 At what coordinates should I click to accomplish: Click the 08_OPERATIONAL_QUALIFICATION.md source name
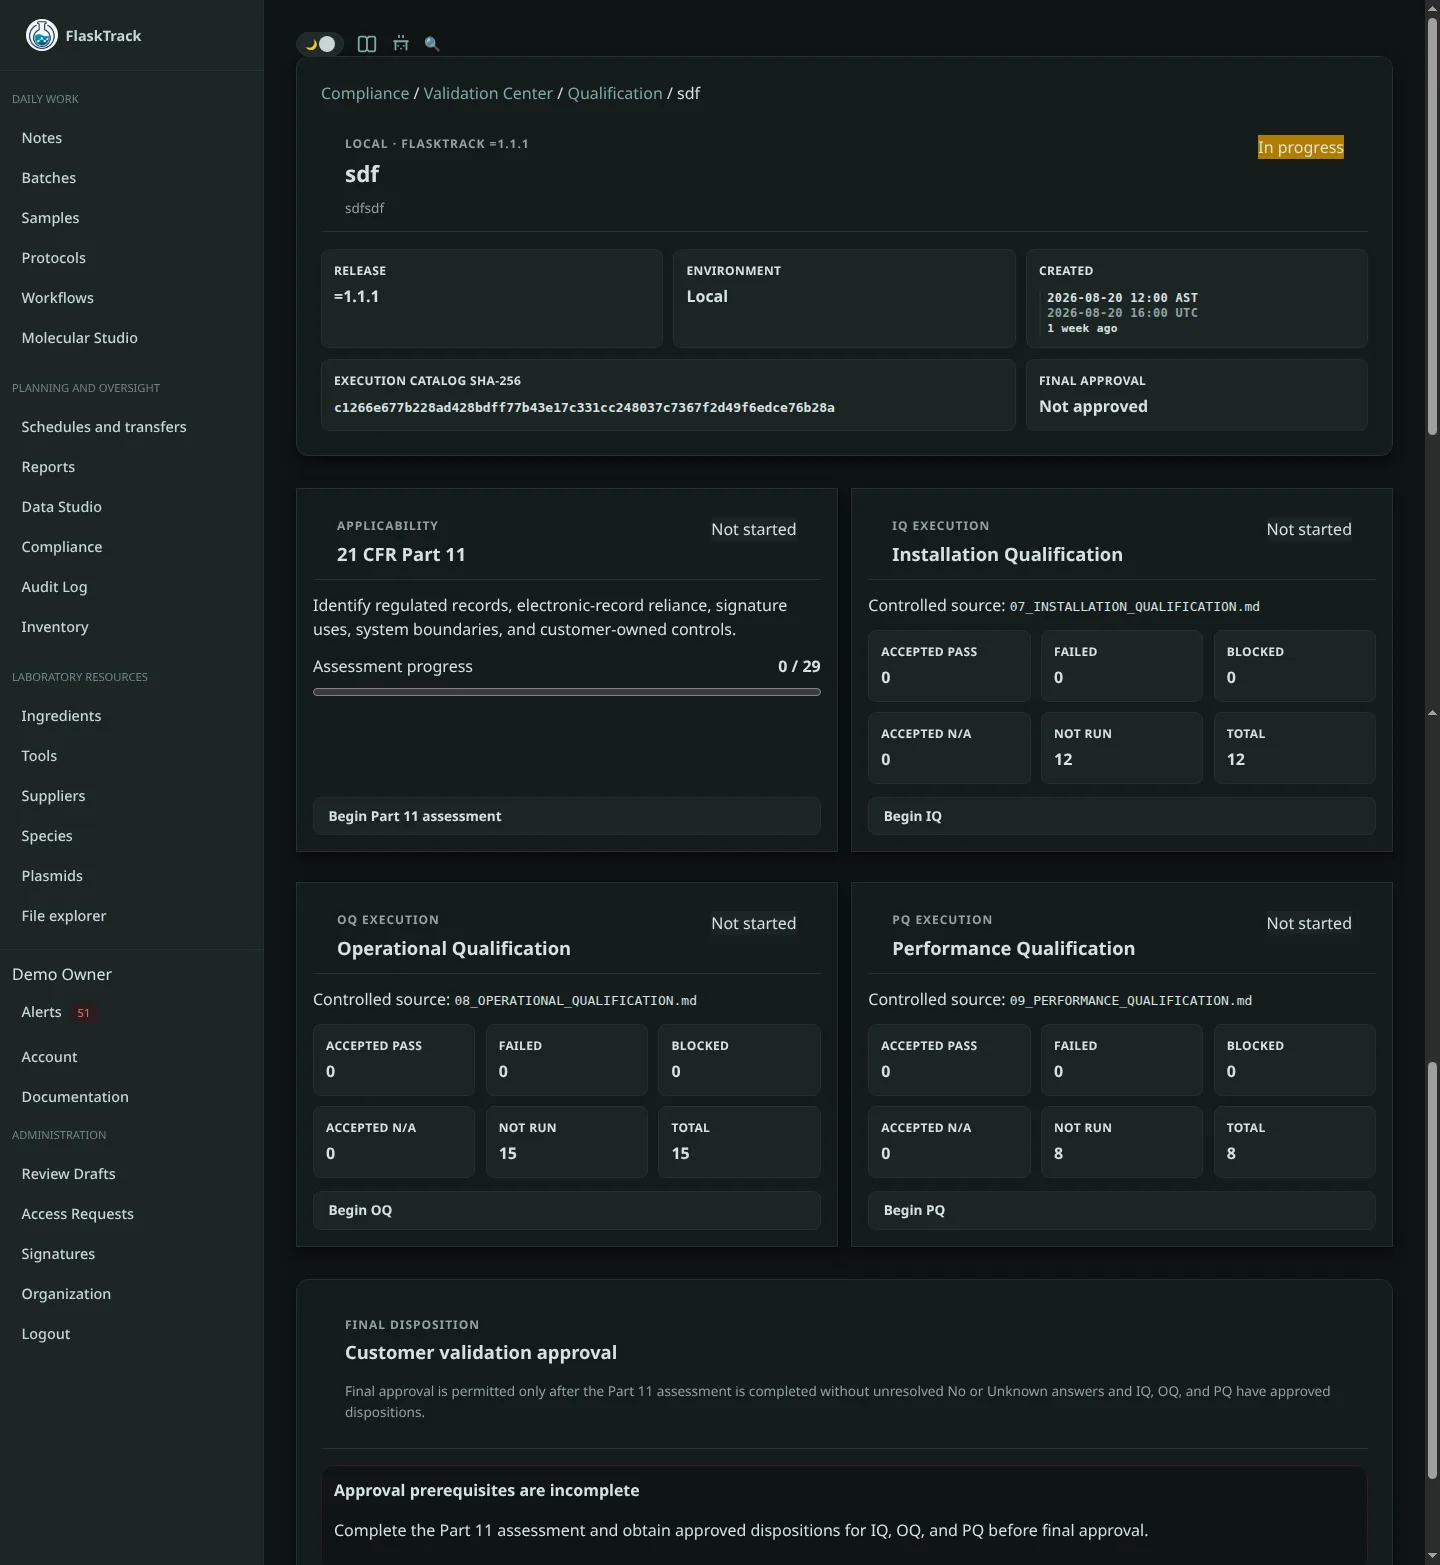[576, 1001]
